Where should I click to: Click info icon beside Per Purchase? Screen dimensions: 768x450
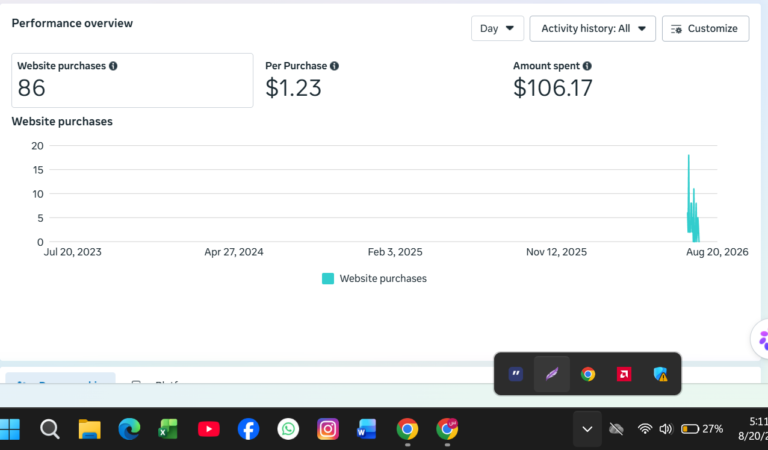[x=335, y=66]
